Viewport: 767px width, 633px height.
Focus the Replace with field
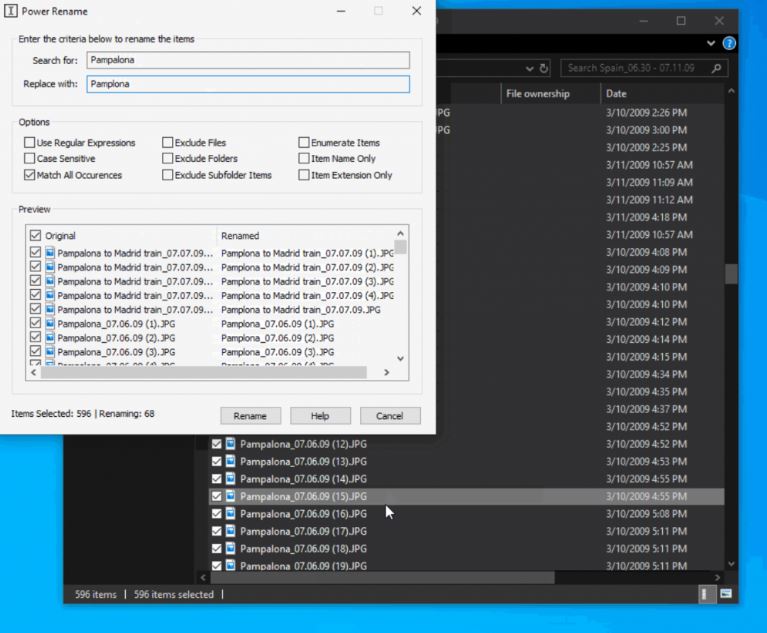[x=248, y=84]
